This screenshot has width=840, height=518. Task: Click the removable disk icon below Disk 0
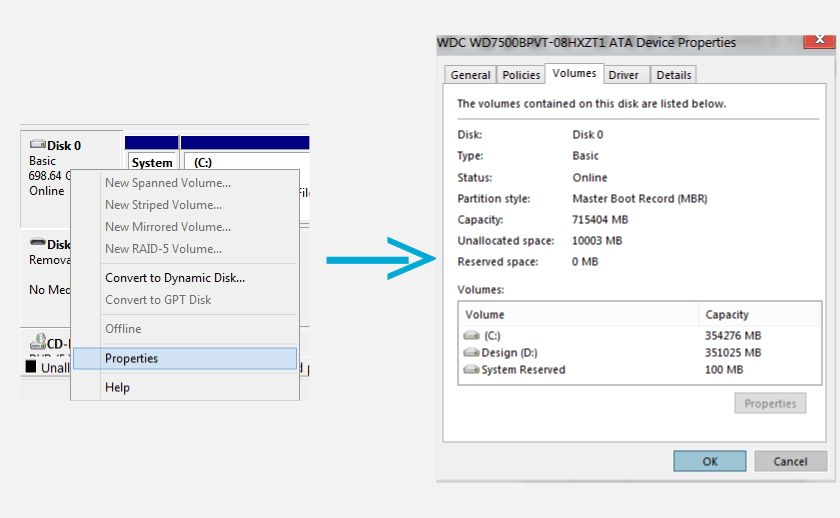[x=38, y=244]
